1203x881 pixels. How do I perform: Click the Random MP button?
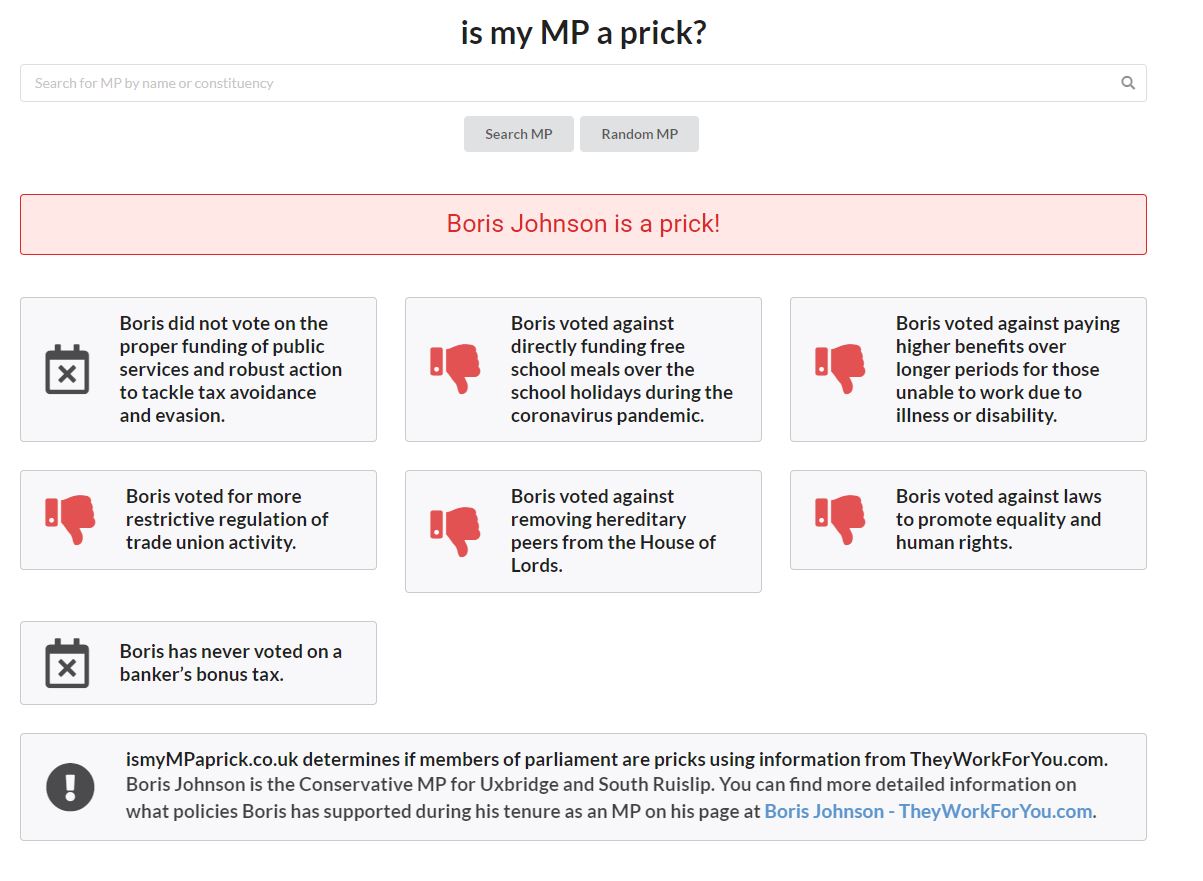point(639,134)
